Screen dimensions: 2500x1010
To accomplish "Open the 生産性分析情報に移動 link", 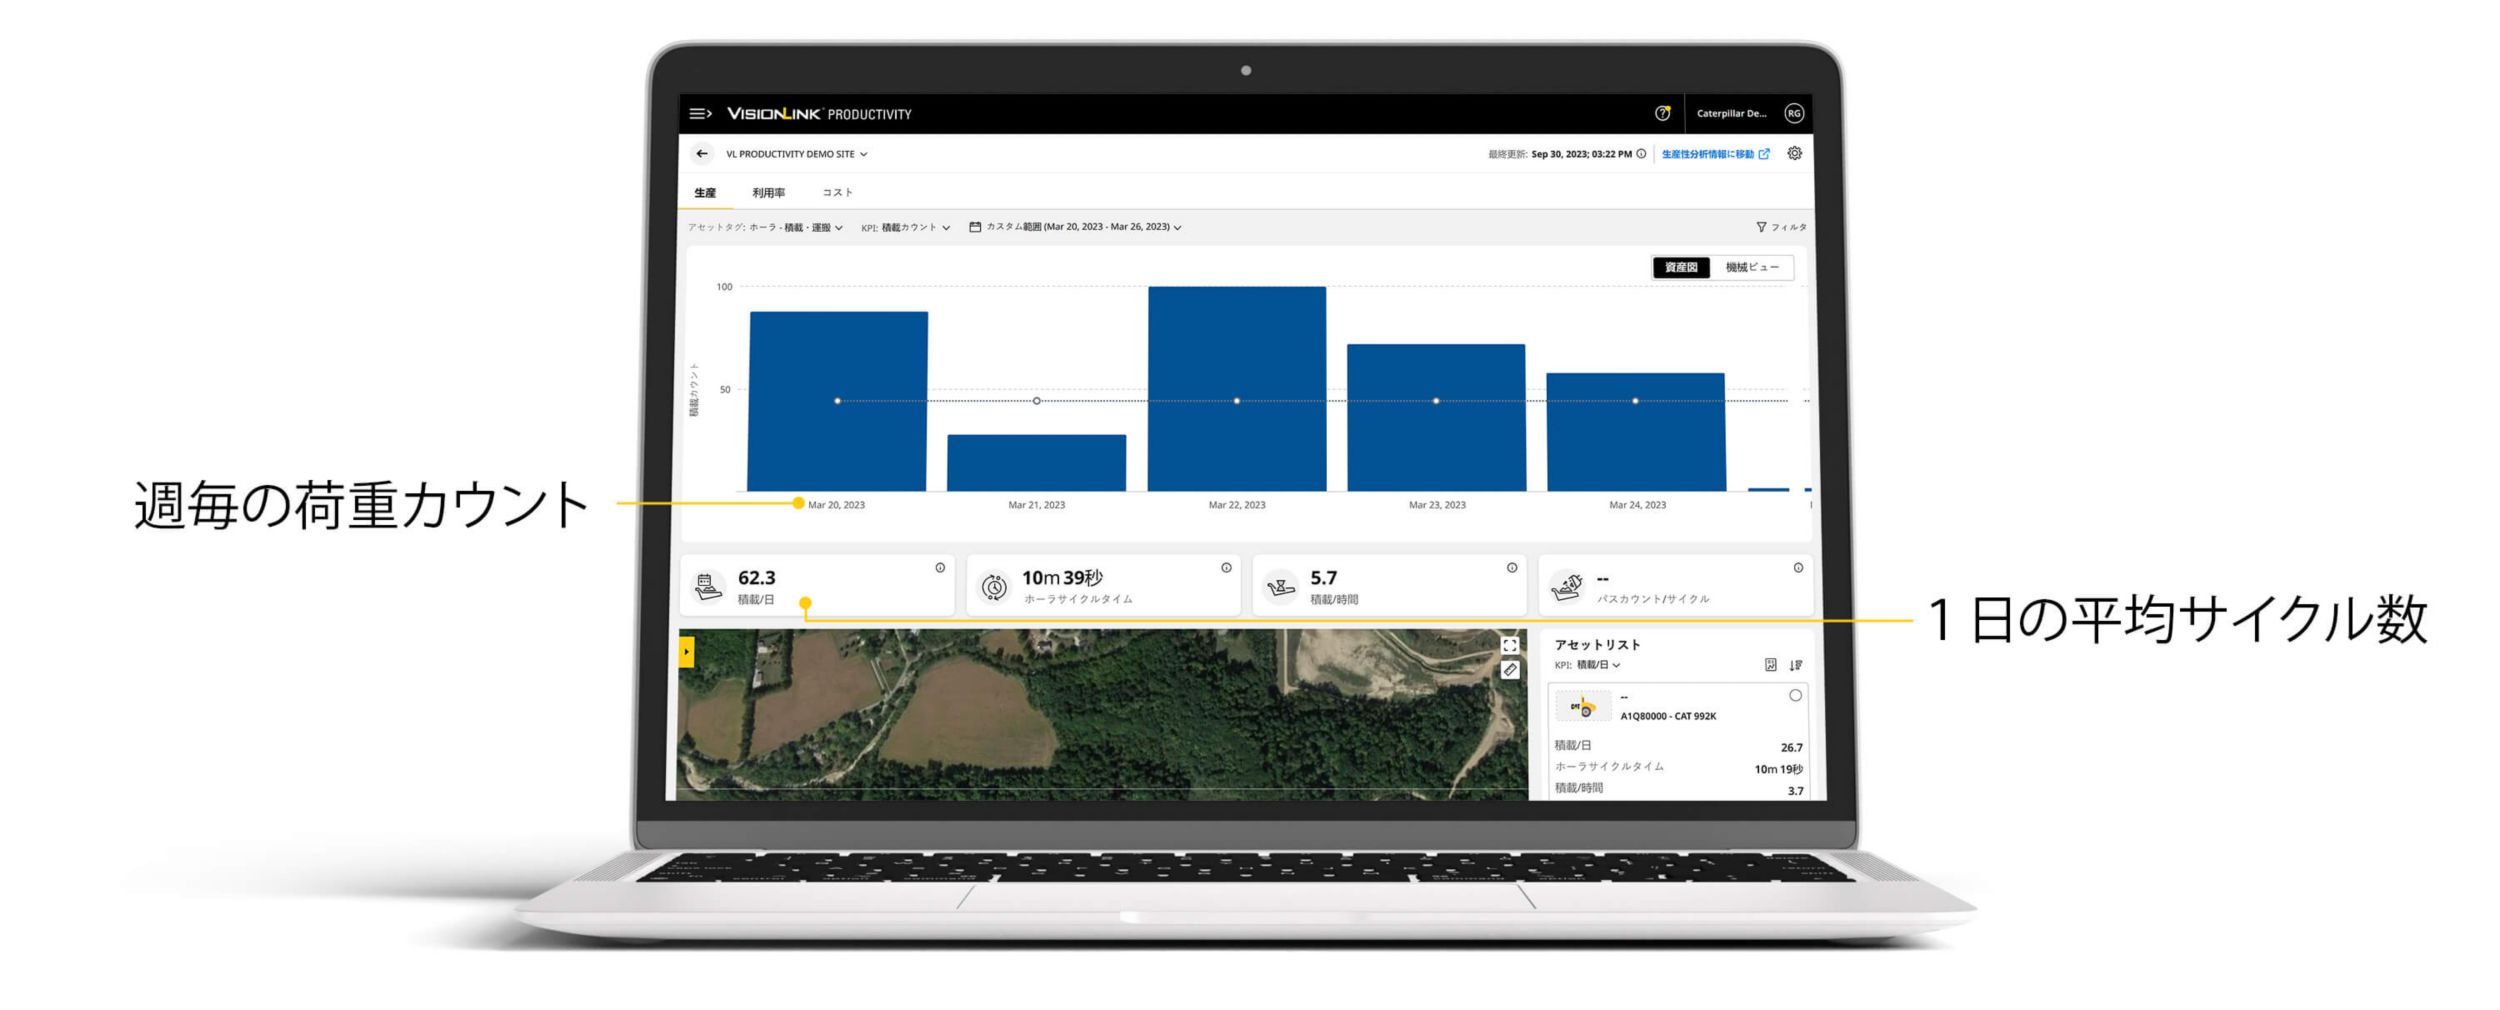I will 1715,155.
